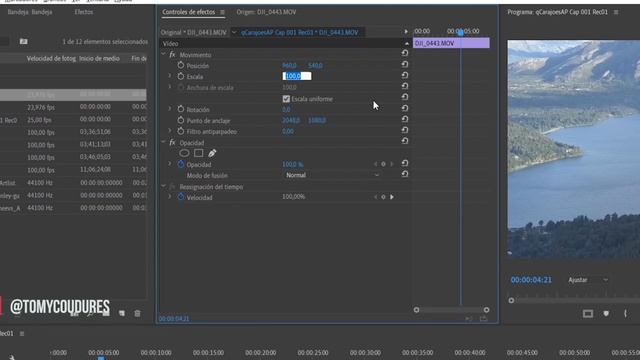The height and width of the screenshot is (360, 640).
Task: Go to next Velocidad keyframe
Action: coord(392,197)
